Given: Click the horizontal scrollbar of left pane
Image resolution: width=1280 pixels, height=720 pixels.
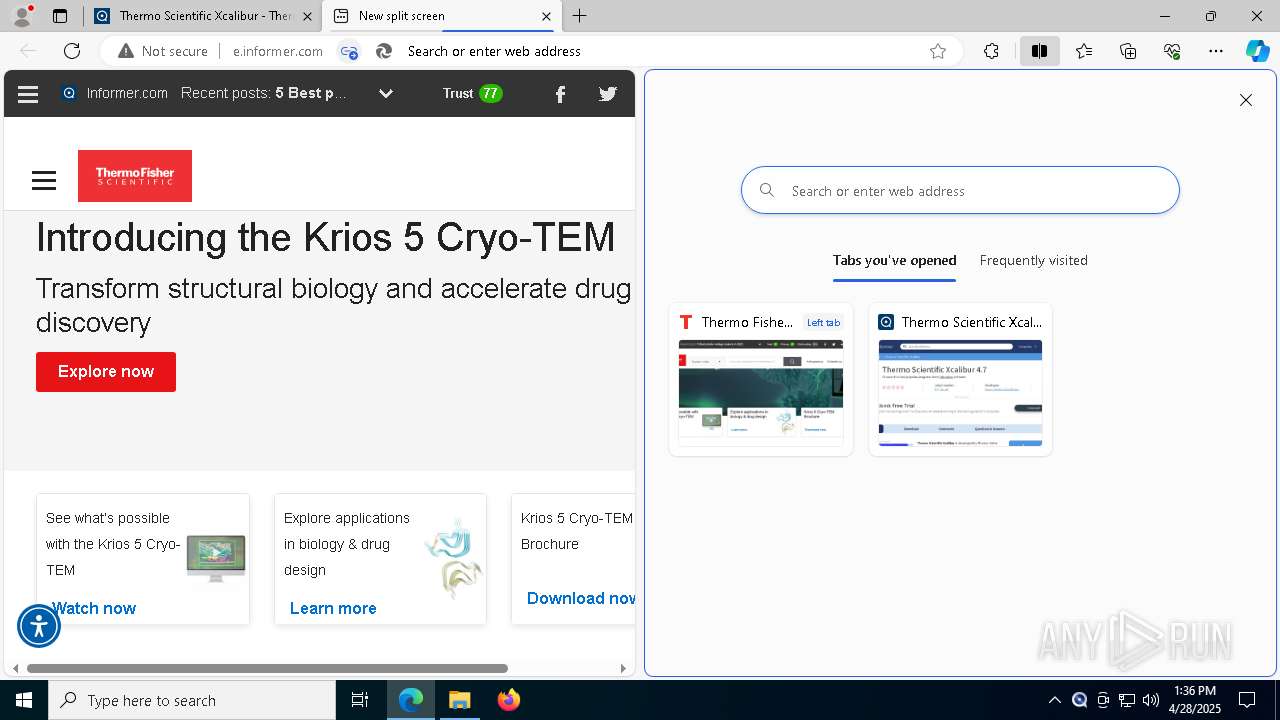Looking at the screenshot, I should [x=267, y=668].
